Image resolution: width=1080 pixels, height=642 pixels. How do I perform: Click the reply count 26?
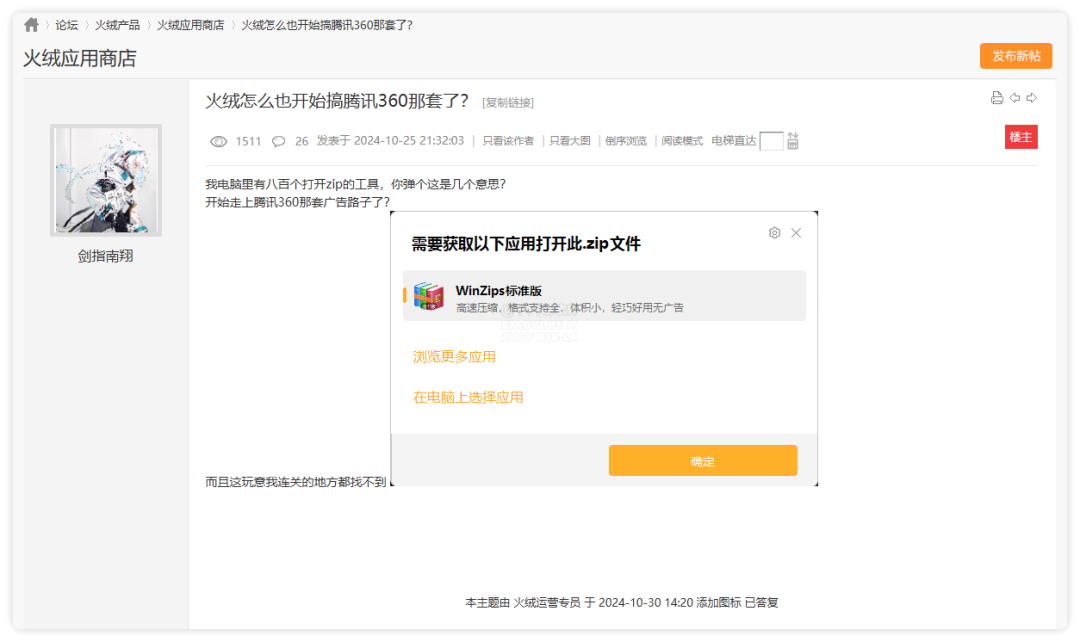pos(302,141)
